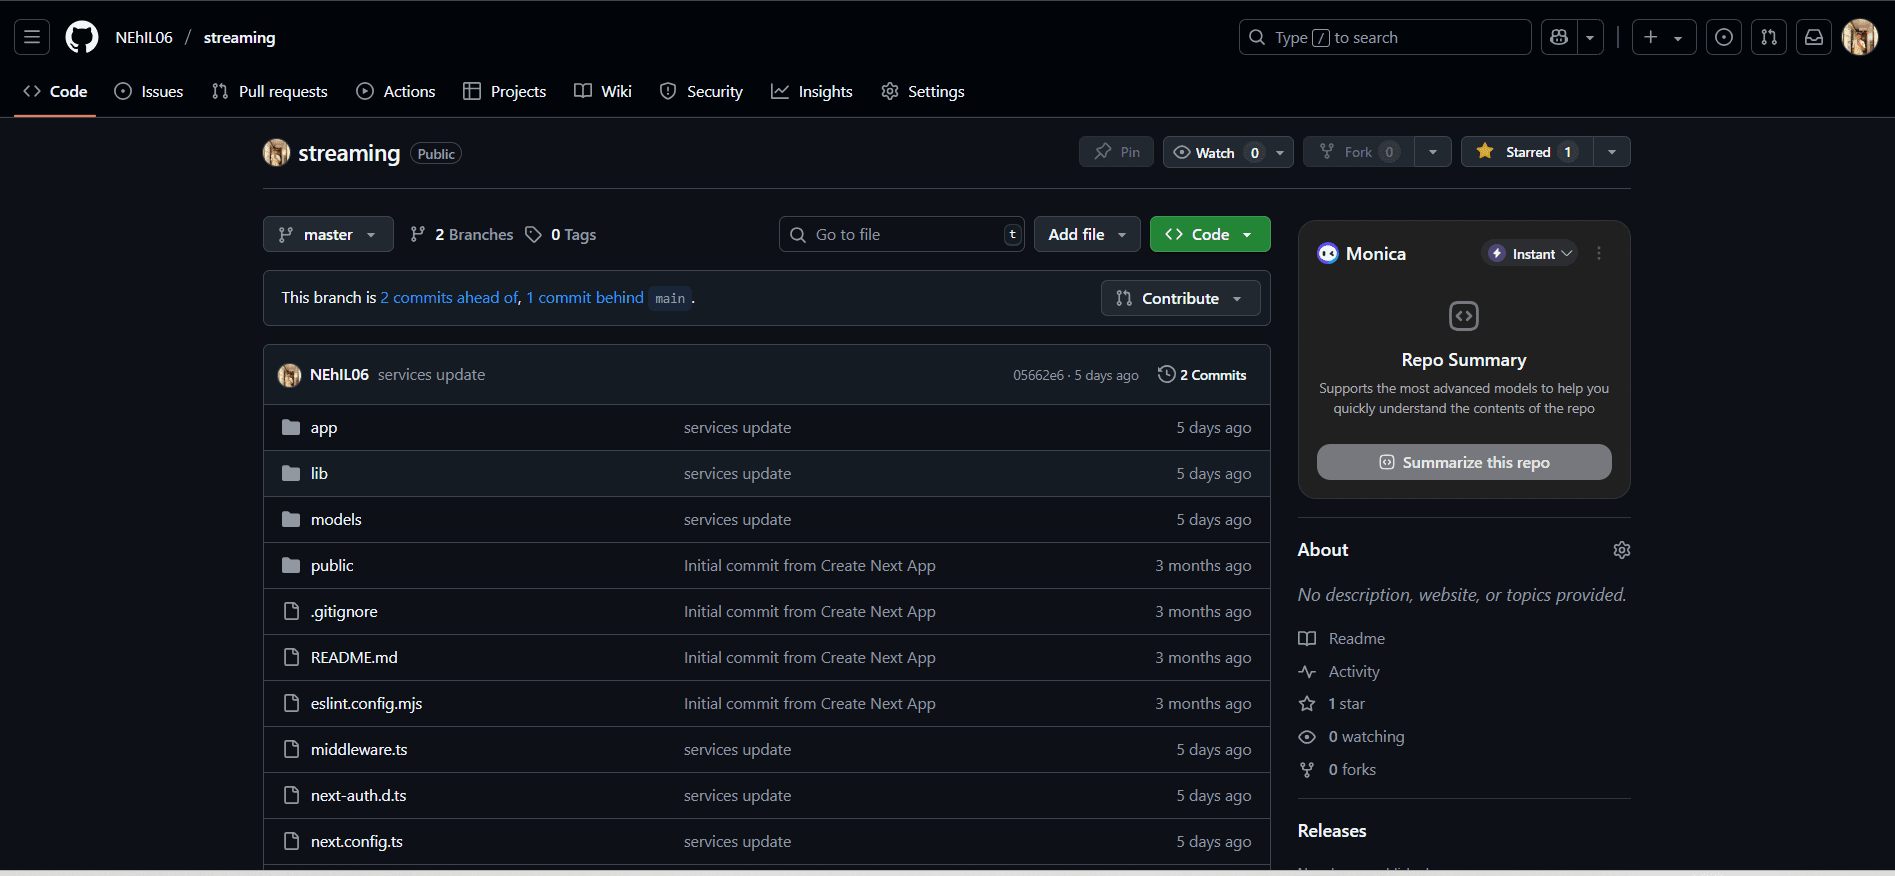Viewport: 1895px width, 876px height.
Task: Click the Repo Summary code icon
Action: click(1464, 316)
